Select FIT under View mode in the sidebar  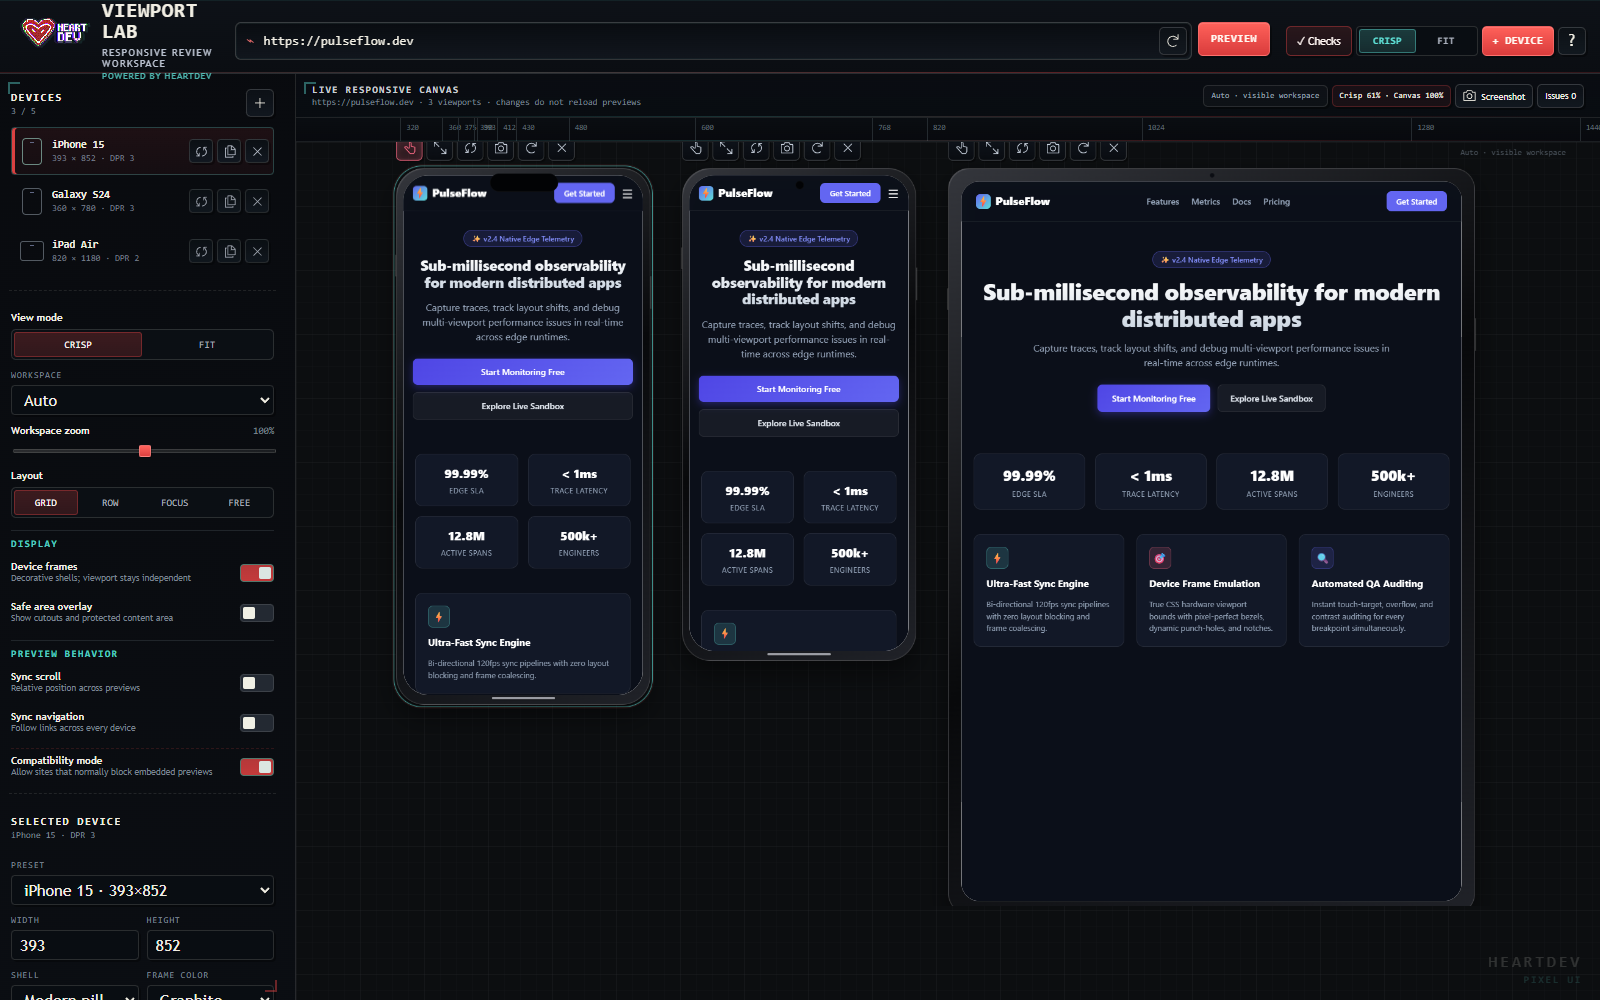click(207, 345)
